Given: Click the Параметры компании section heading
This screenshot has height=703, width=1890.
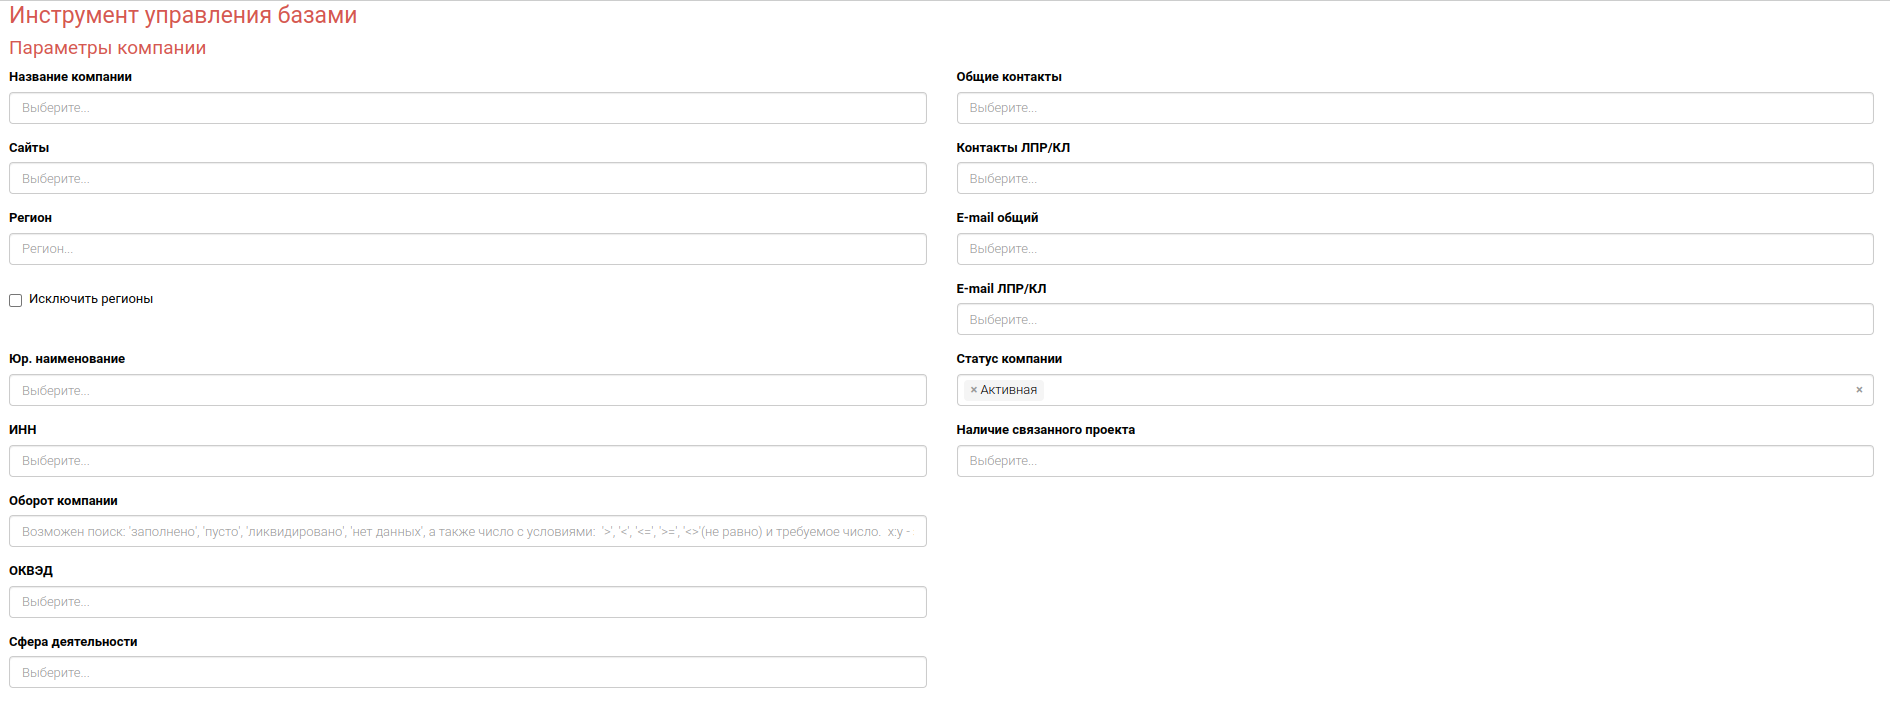Looking at the screenshot, I should 107,48.
